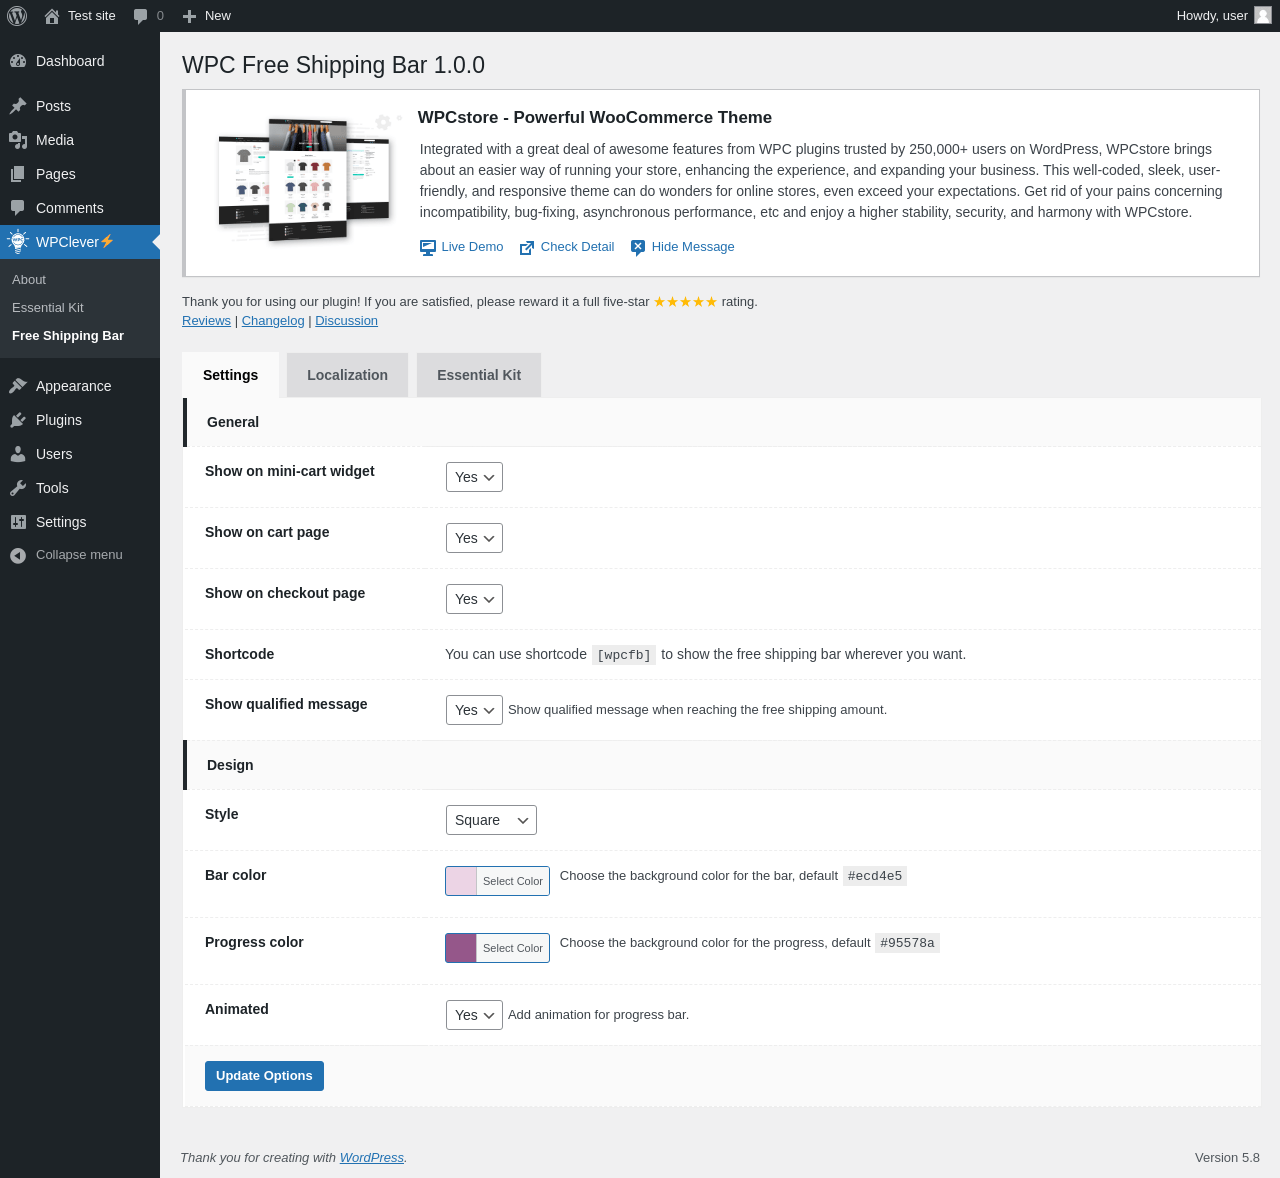This screenshot has width=1280, height=1178.
Task: Click the Version 5.8 footer text
Action: pos(1227,1158)
